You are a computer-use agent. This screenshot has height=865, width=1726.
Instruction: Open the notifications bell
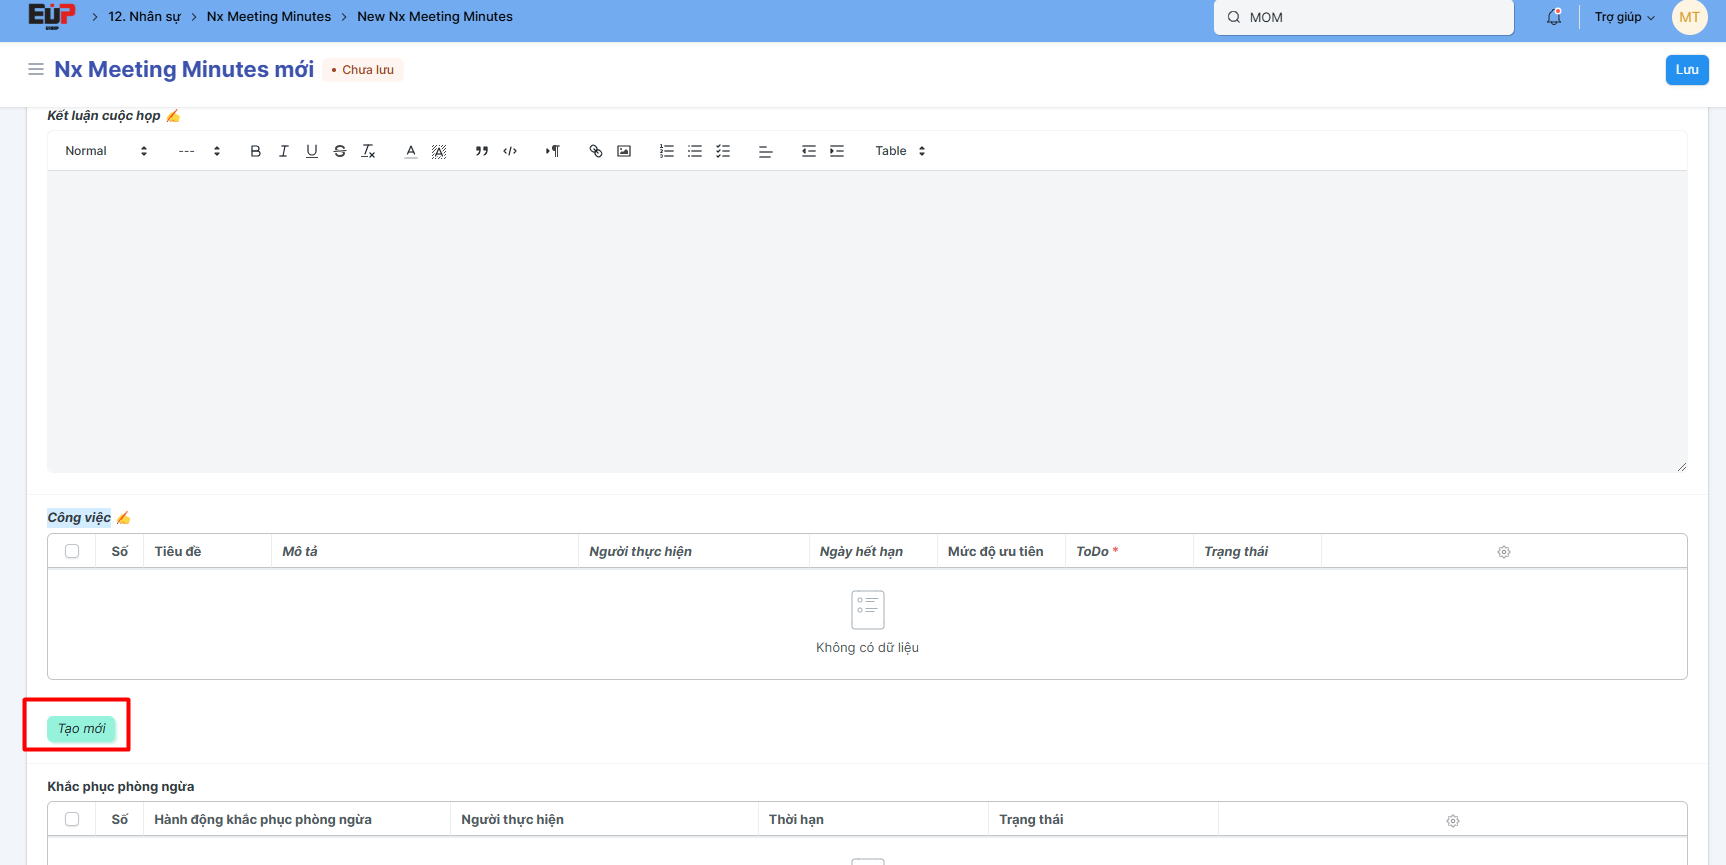[x=1554, y=17]
